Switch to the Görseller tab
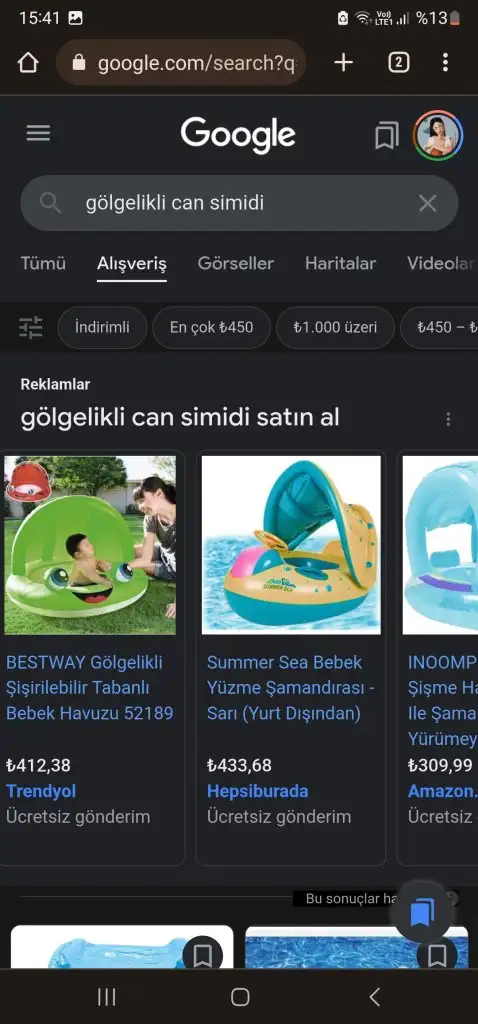 (236, 264)
